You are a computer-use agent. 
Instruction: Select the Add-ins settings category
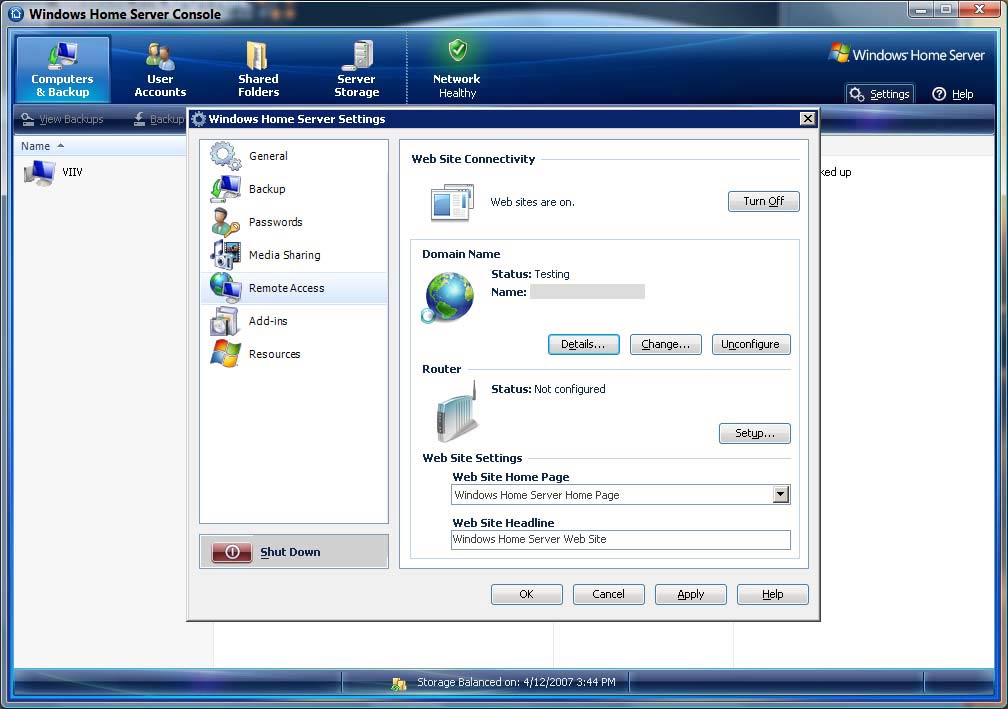[x=267, y=321]
